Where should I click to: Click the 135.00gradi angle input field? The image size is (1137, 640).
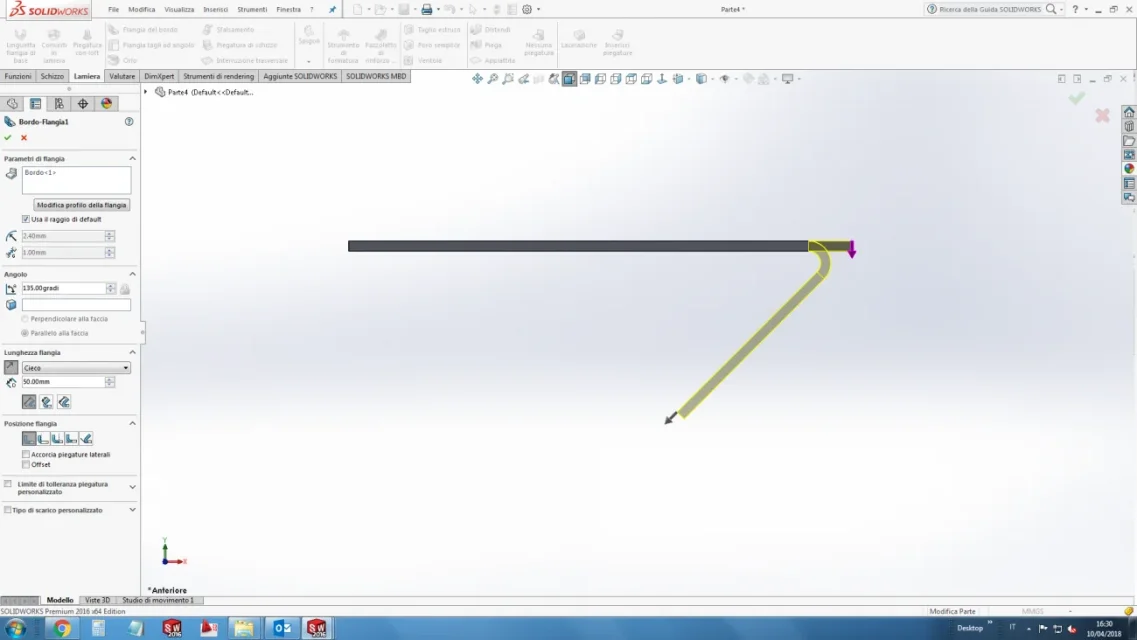pyautogui.click(x=64, y=288)
